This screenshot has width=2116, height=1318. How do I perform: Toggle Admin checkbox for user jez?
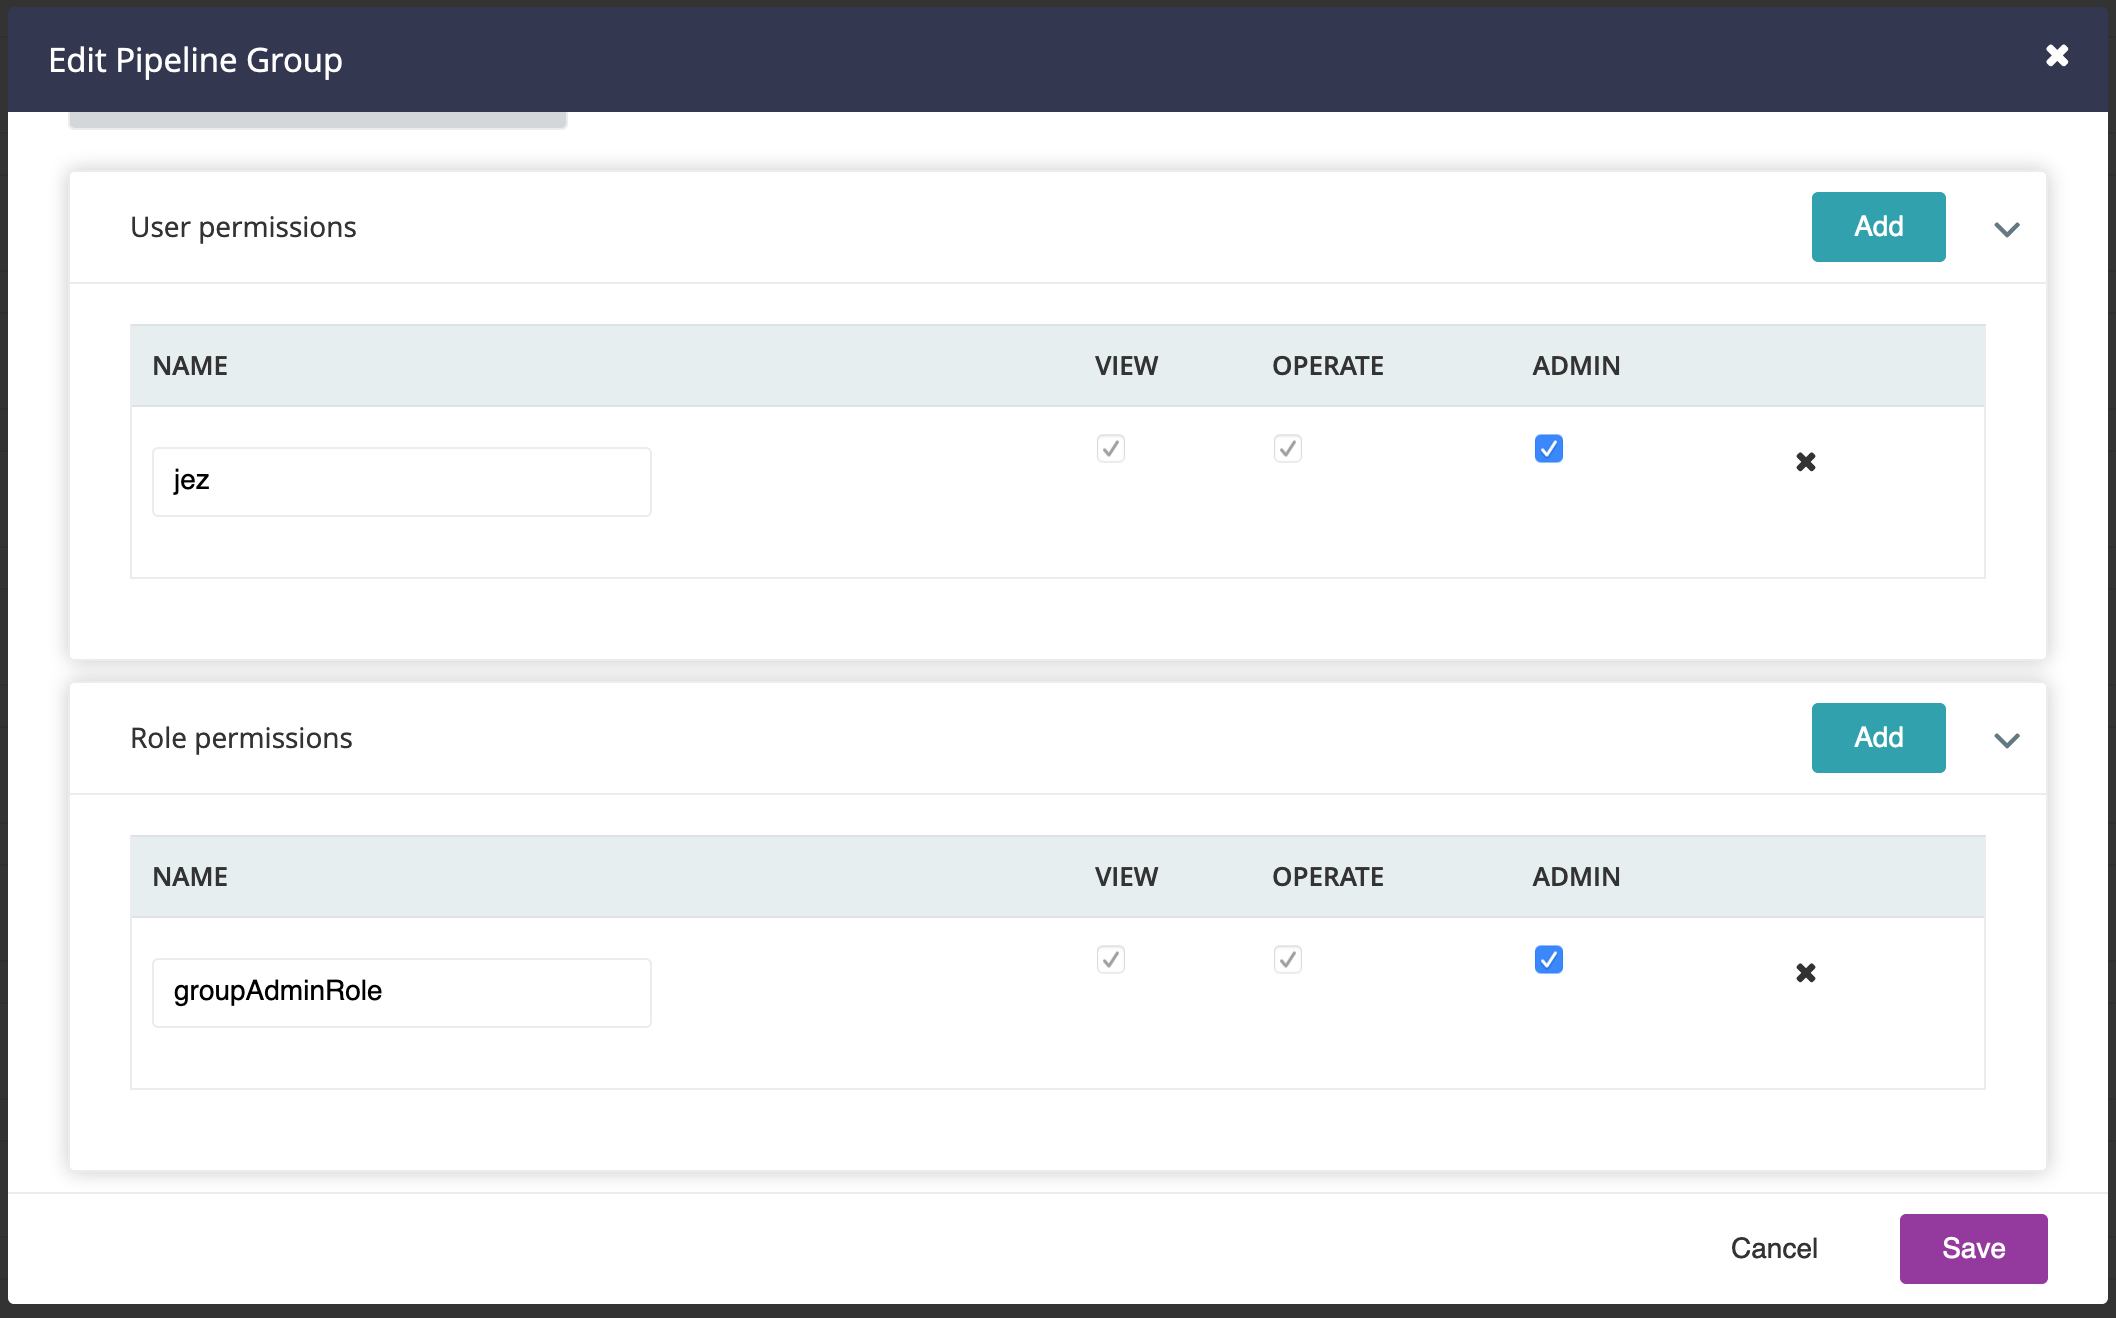pos(1549,449)
